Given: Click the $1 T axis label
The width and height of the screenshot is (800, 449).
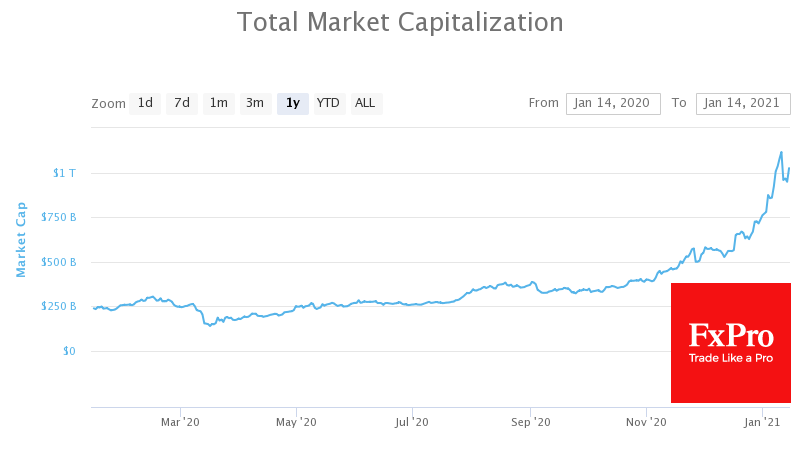Looking at the screenshot, I should point(63,173).
